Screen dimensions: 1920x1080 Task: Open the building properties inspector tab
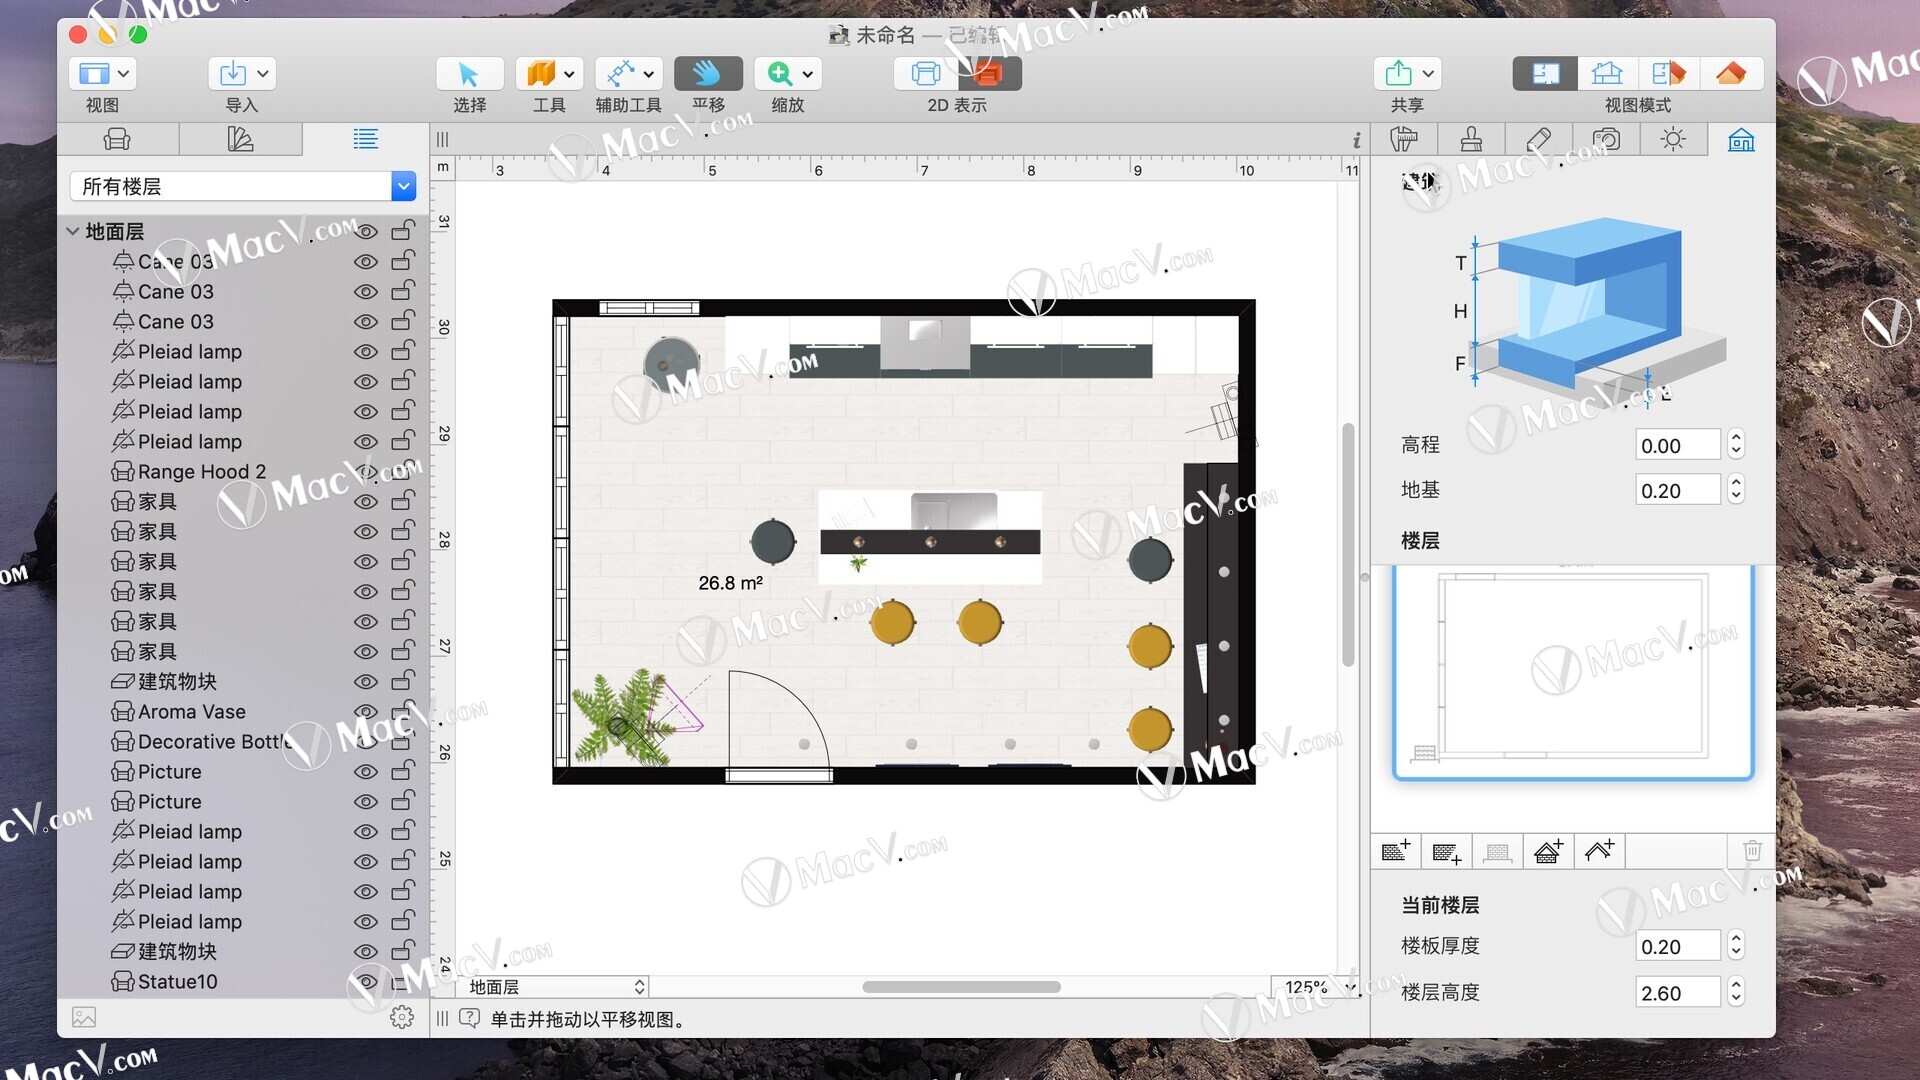pos(1741,140)
